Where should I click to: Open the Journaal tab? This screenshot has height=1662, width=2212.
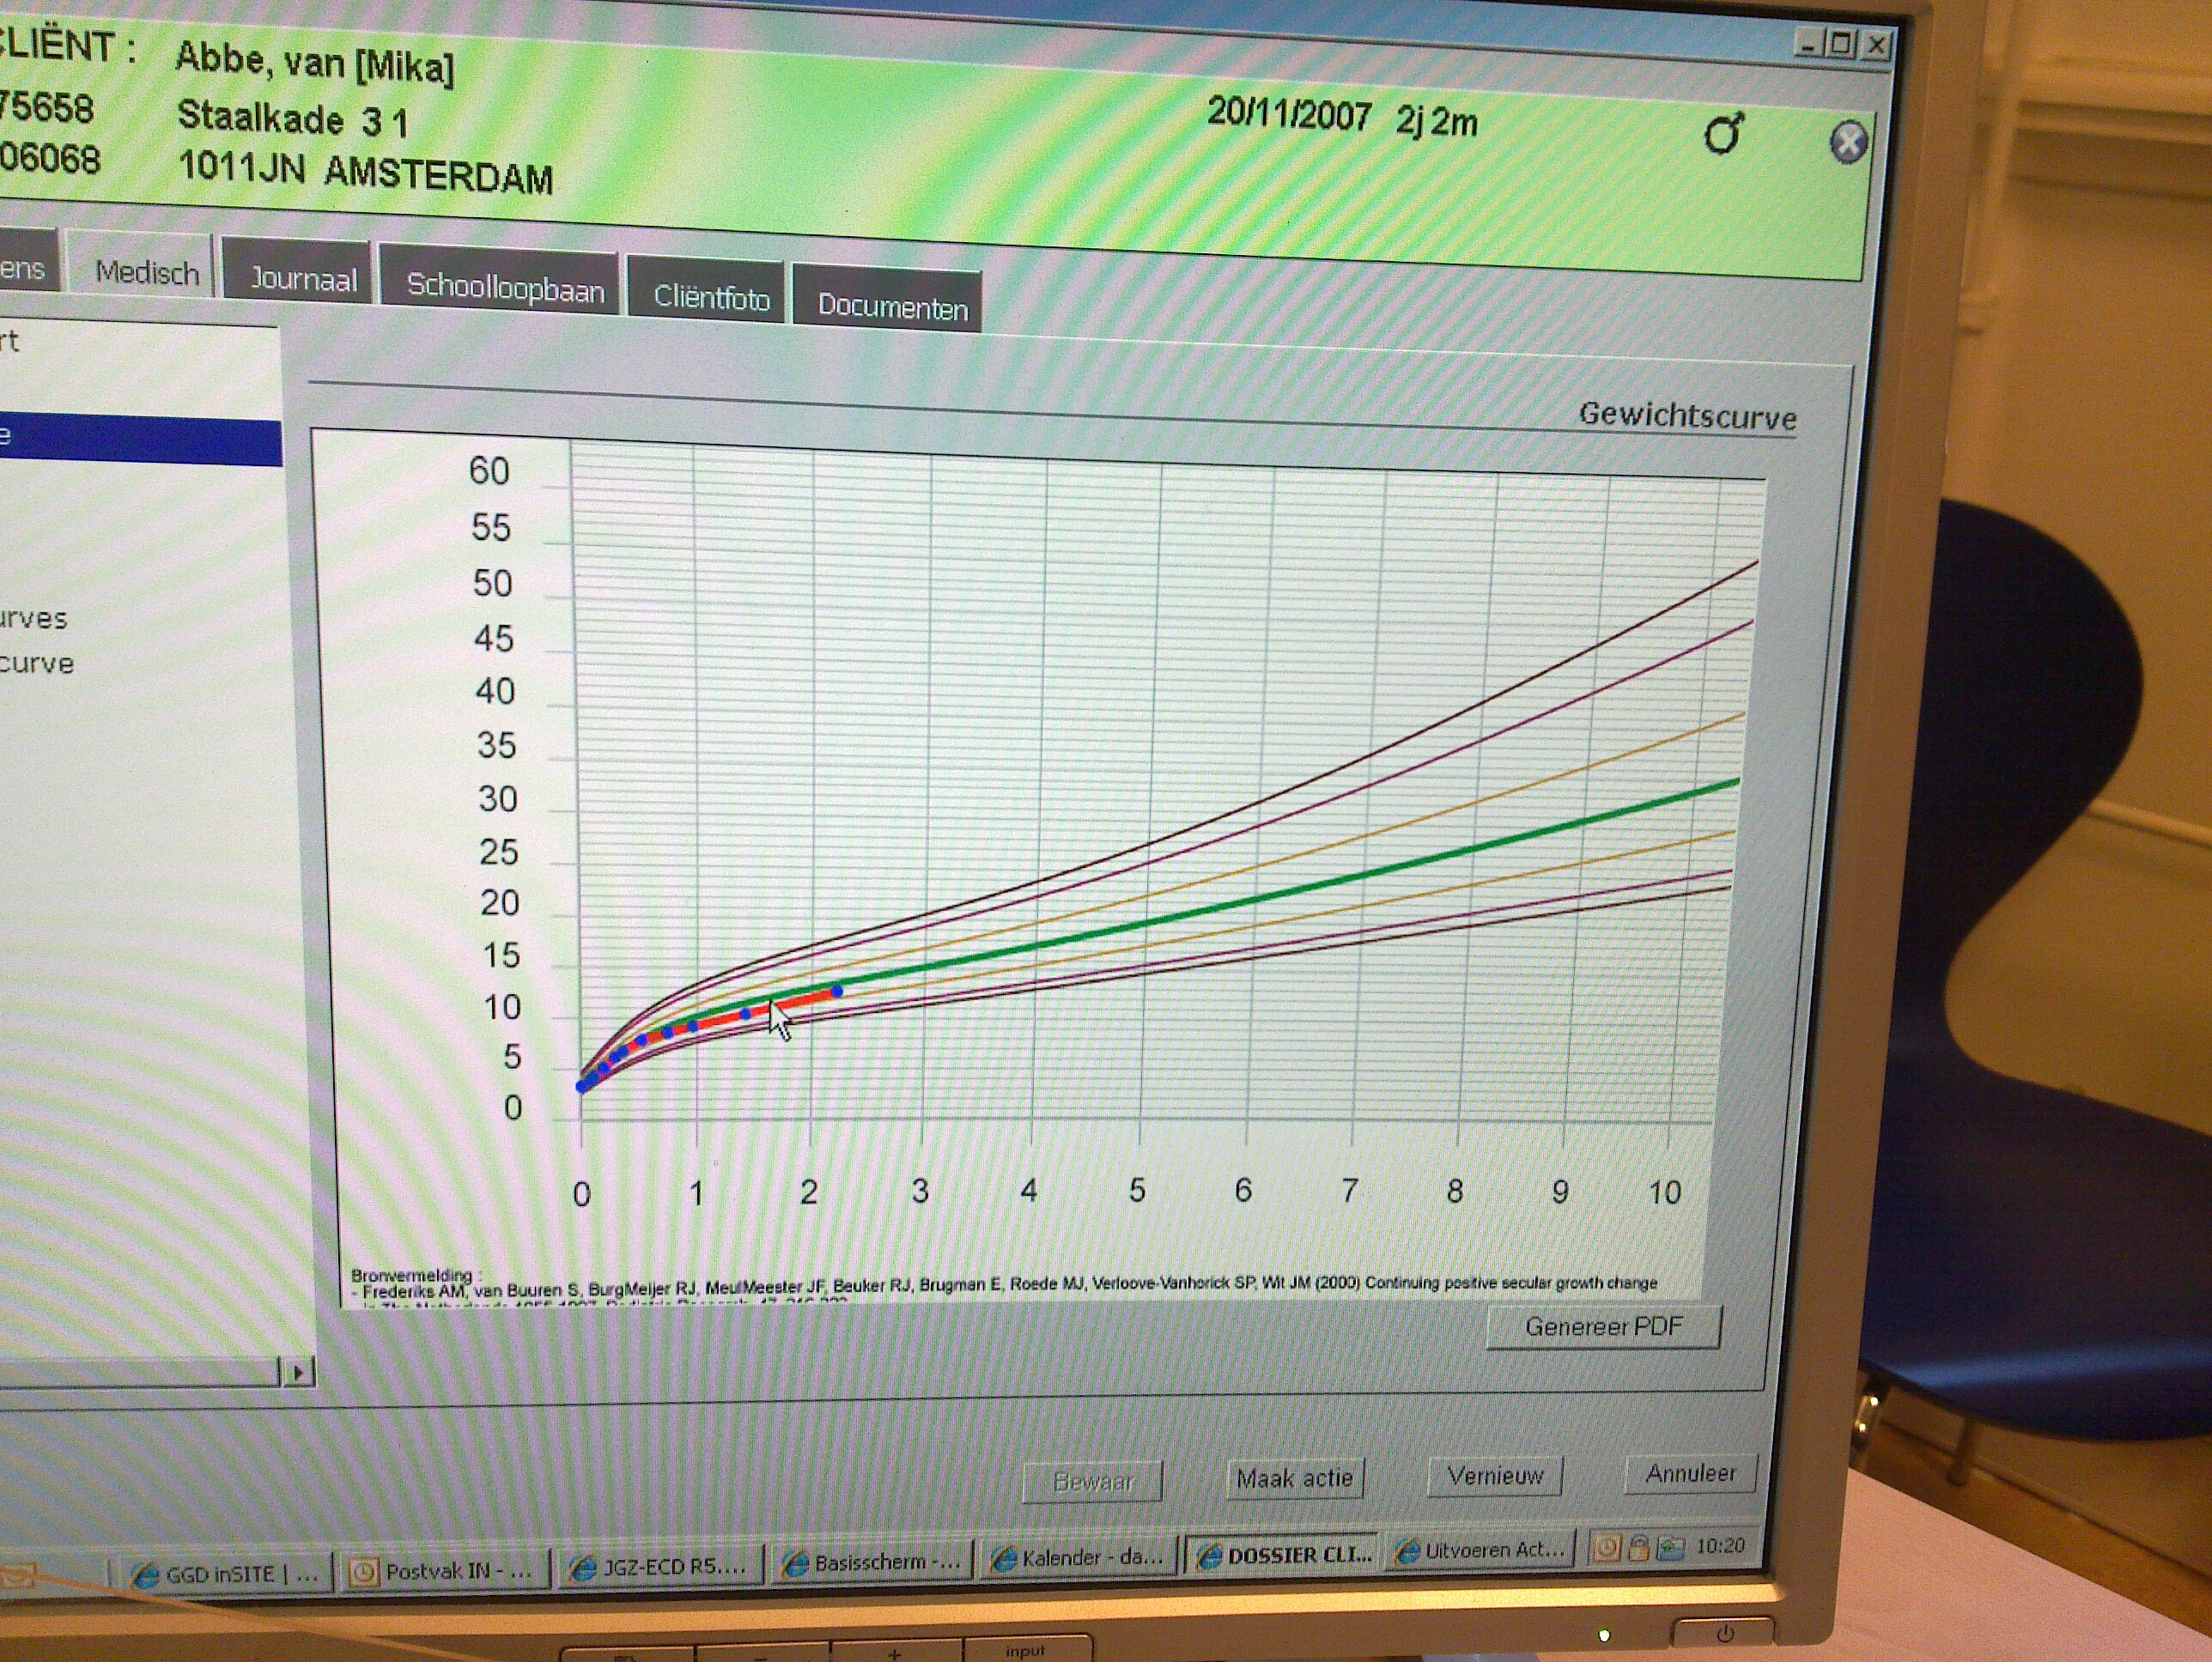click(x=302, y=279)
